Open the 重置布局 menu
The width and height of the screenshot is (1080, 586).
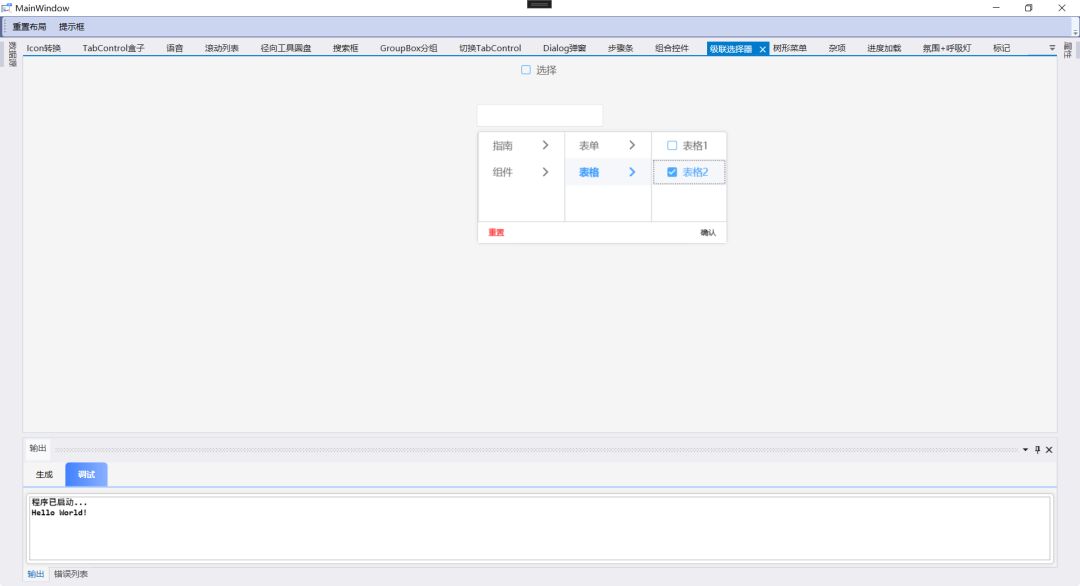29,27
